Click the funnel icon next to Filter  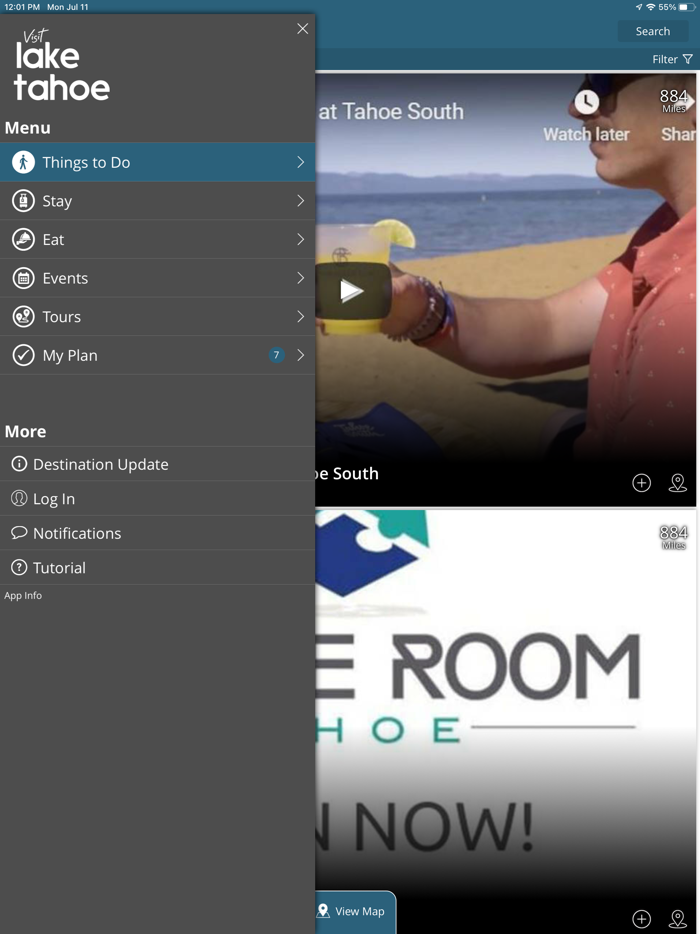pos(687,60)
